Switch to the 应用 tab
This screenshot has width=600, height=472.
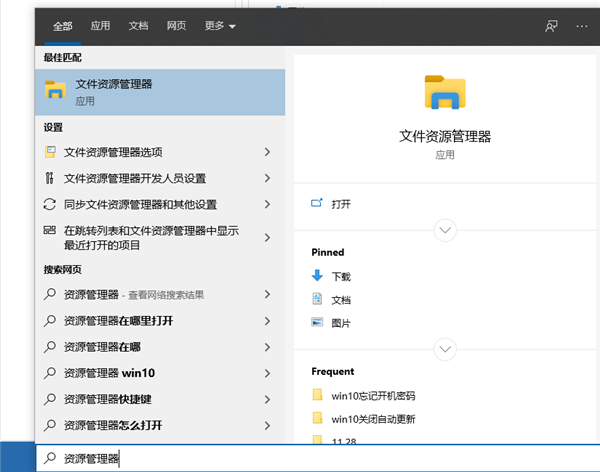100,25
